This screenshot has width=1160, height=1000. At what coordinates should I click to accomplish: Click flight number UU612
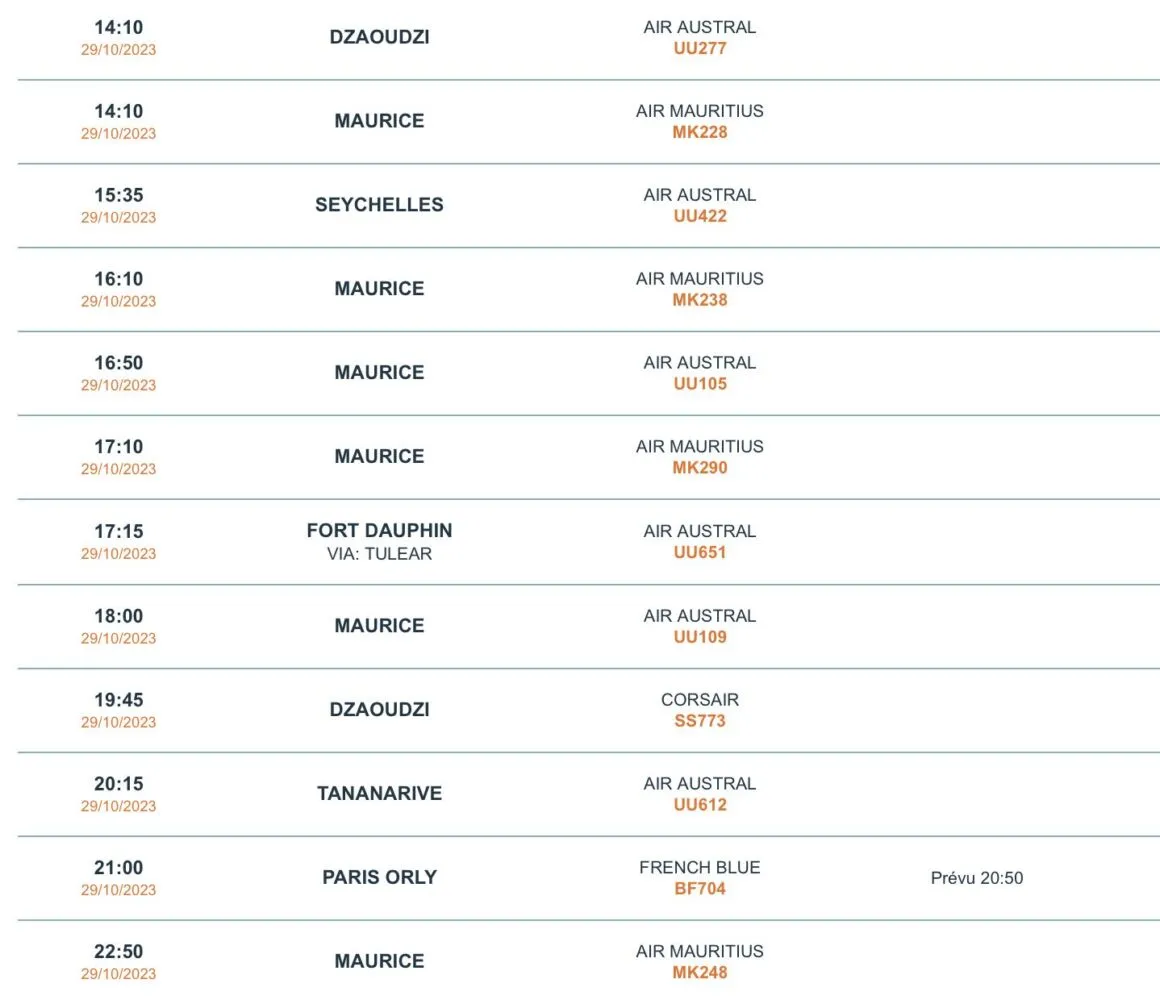699,805
